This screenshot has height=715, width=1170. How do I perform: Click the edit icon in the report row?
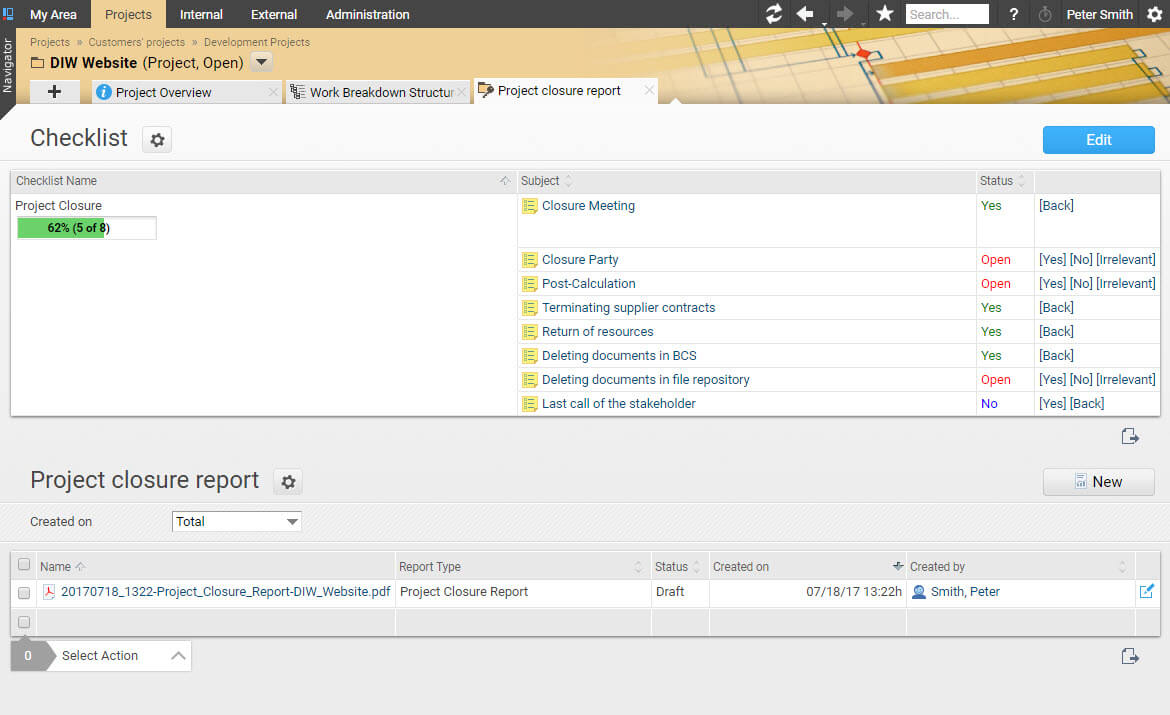pos(1146,592)
